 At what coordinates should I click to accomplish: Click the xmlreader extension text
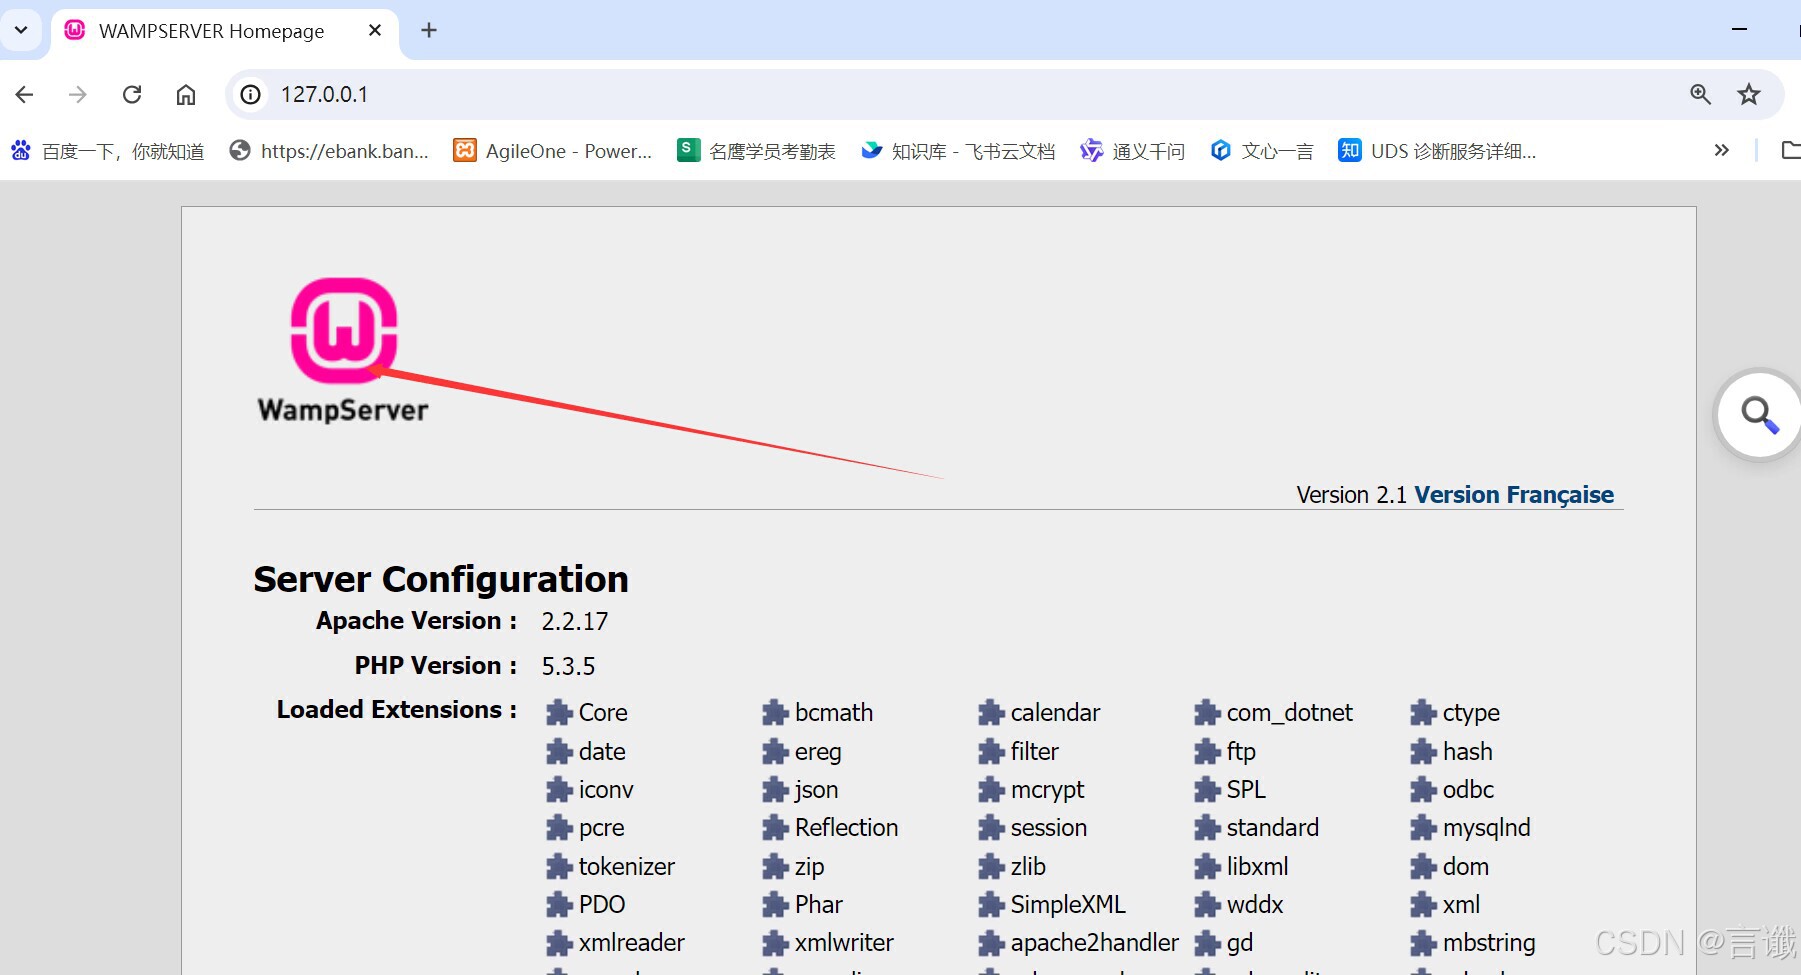(632, 943)
